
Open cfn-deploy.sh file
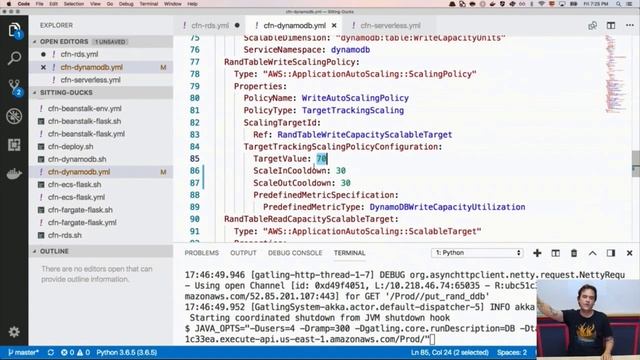coord(101,147)
